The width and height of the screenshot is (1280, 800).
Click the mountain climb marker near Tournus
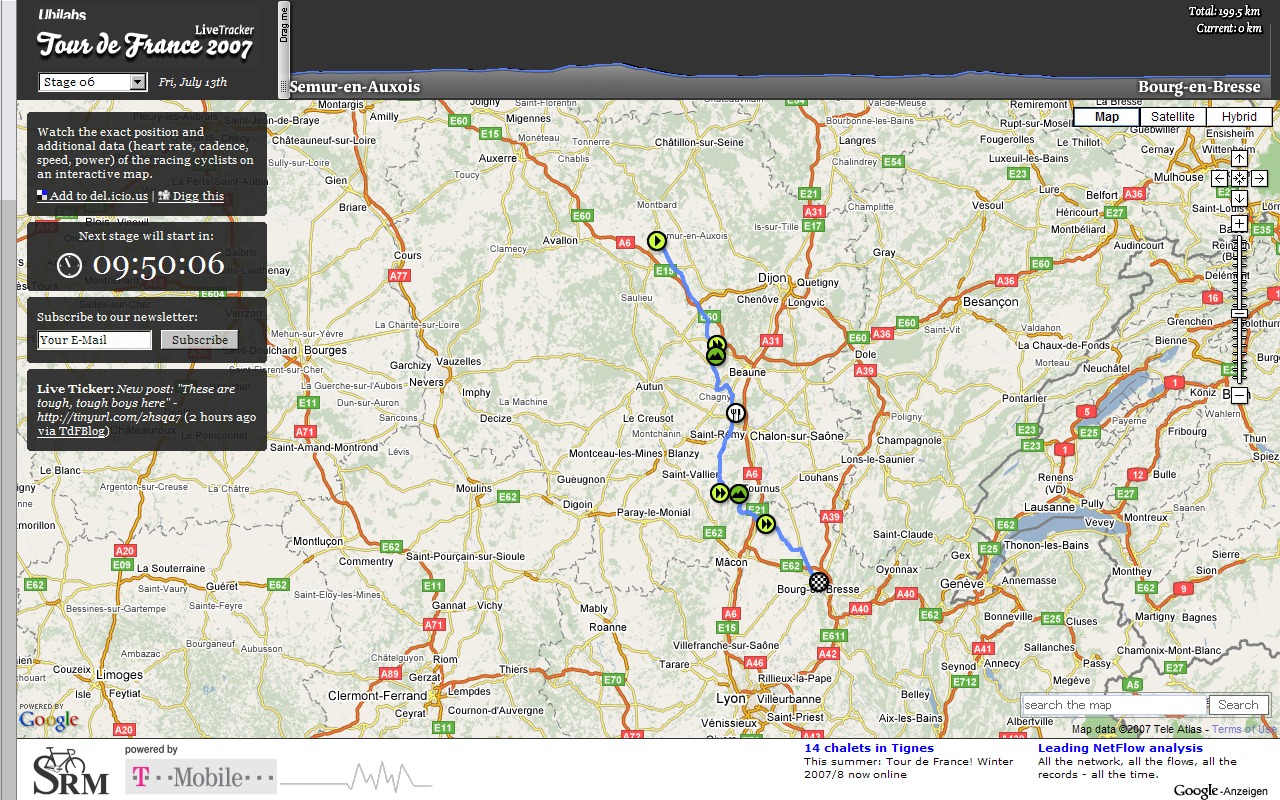click(739, 493)
